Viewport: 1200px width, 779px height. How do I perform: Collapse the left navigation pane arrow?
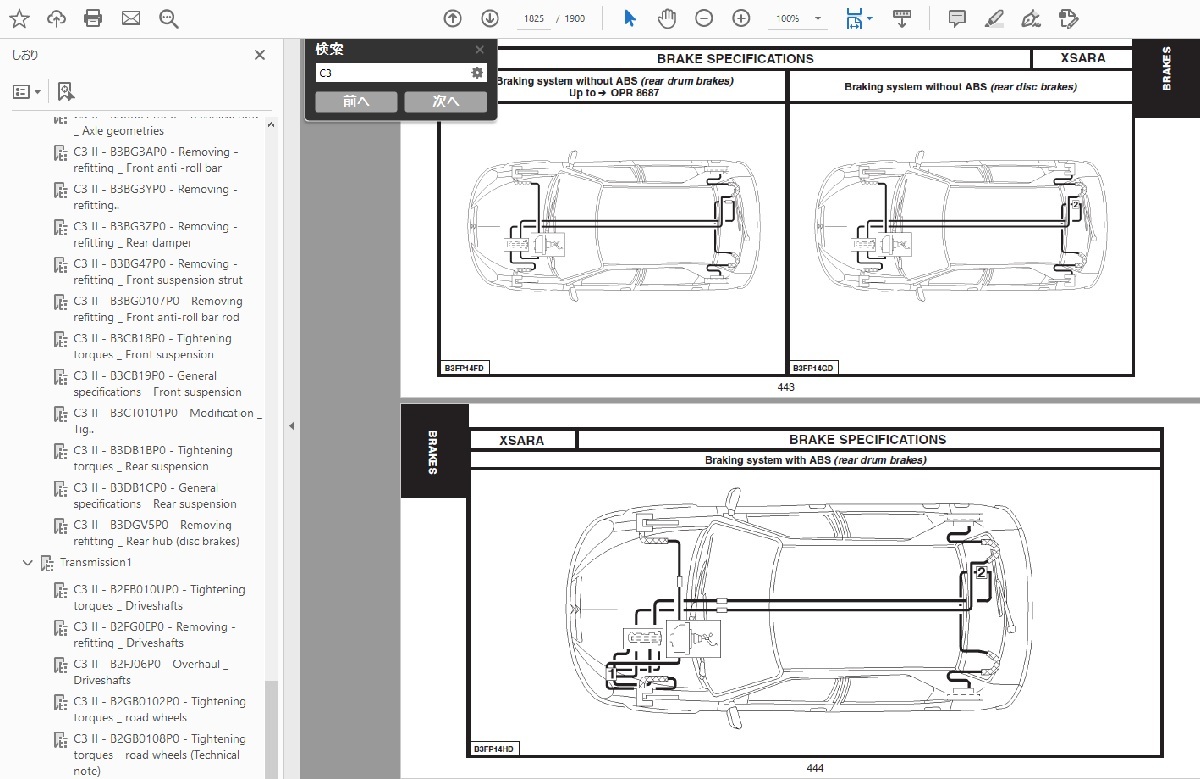tap(291, 426)
